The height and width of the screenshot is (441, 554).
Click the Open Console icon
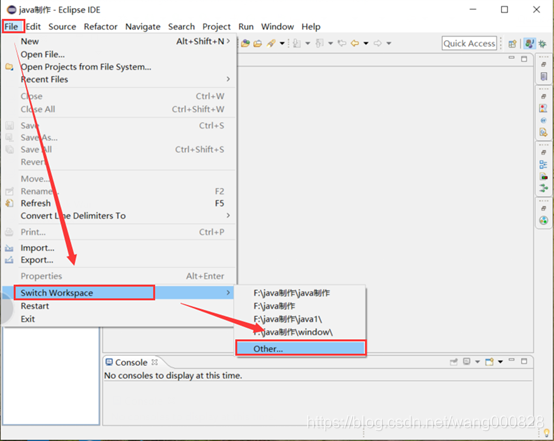tap(489, 361)
